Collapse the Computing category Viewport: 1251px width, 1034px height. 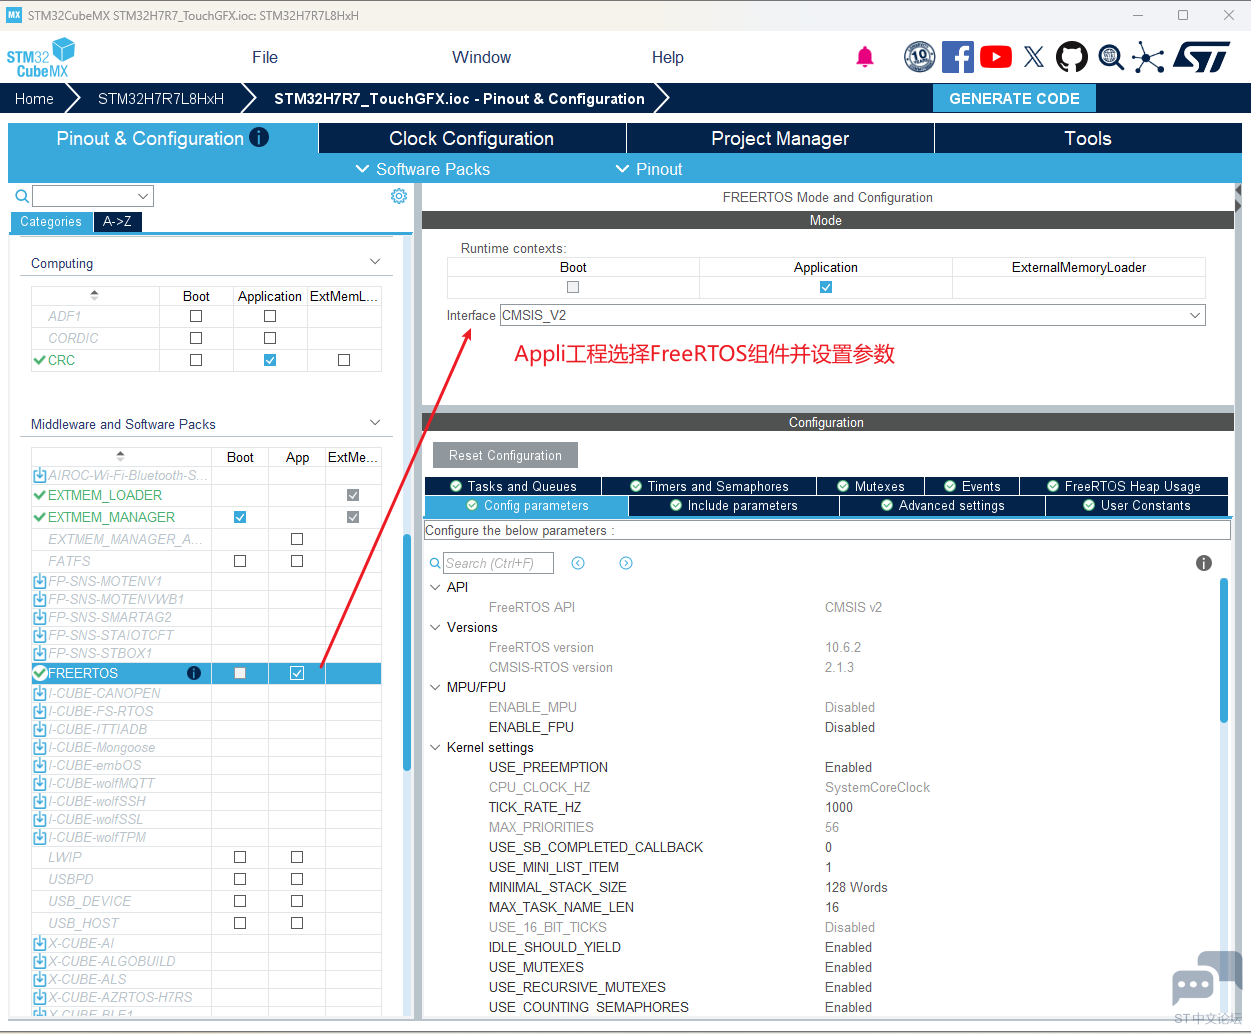pyautogui.click(x=375, y=262)
